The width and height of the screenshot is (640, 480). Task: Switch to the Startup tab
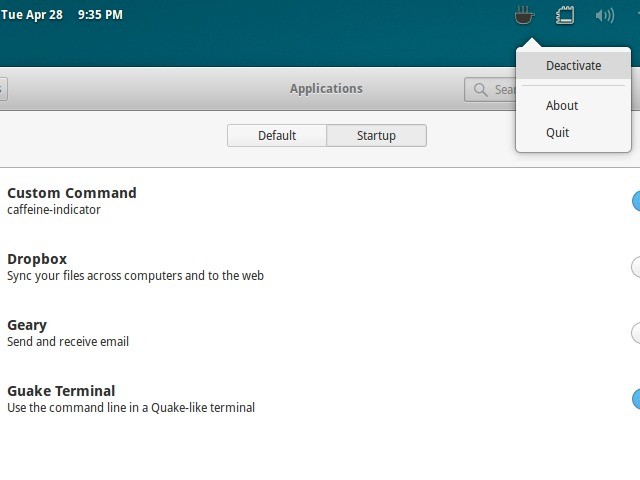376,136
